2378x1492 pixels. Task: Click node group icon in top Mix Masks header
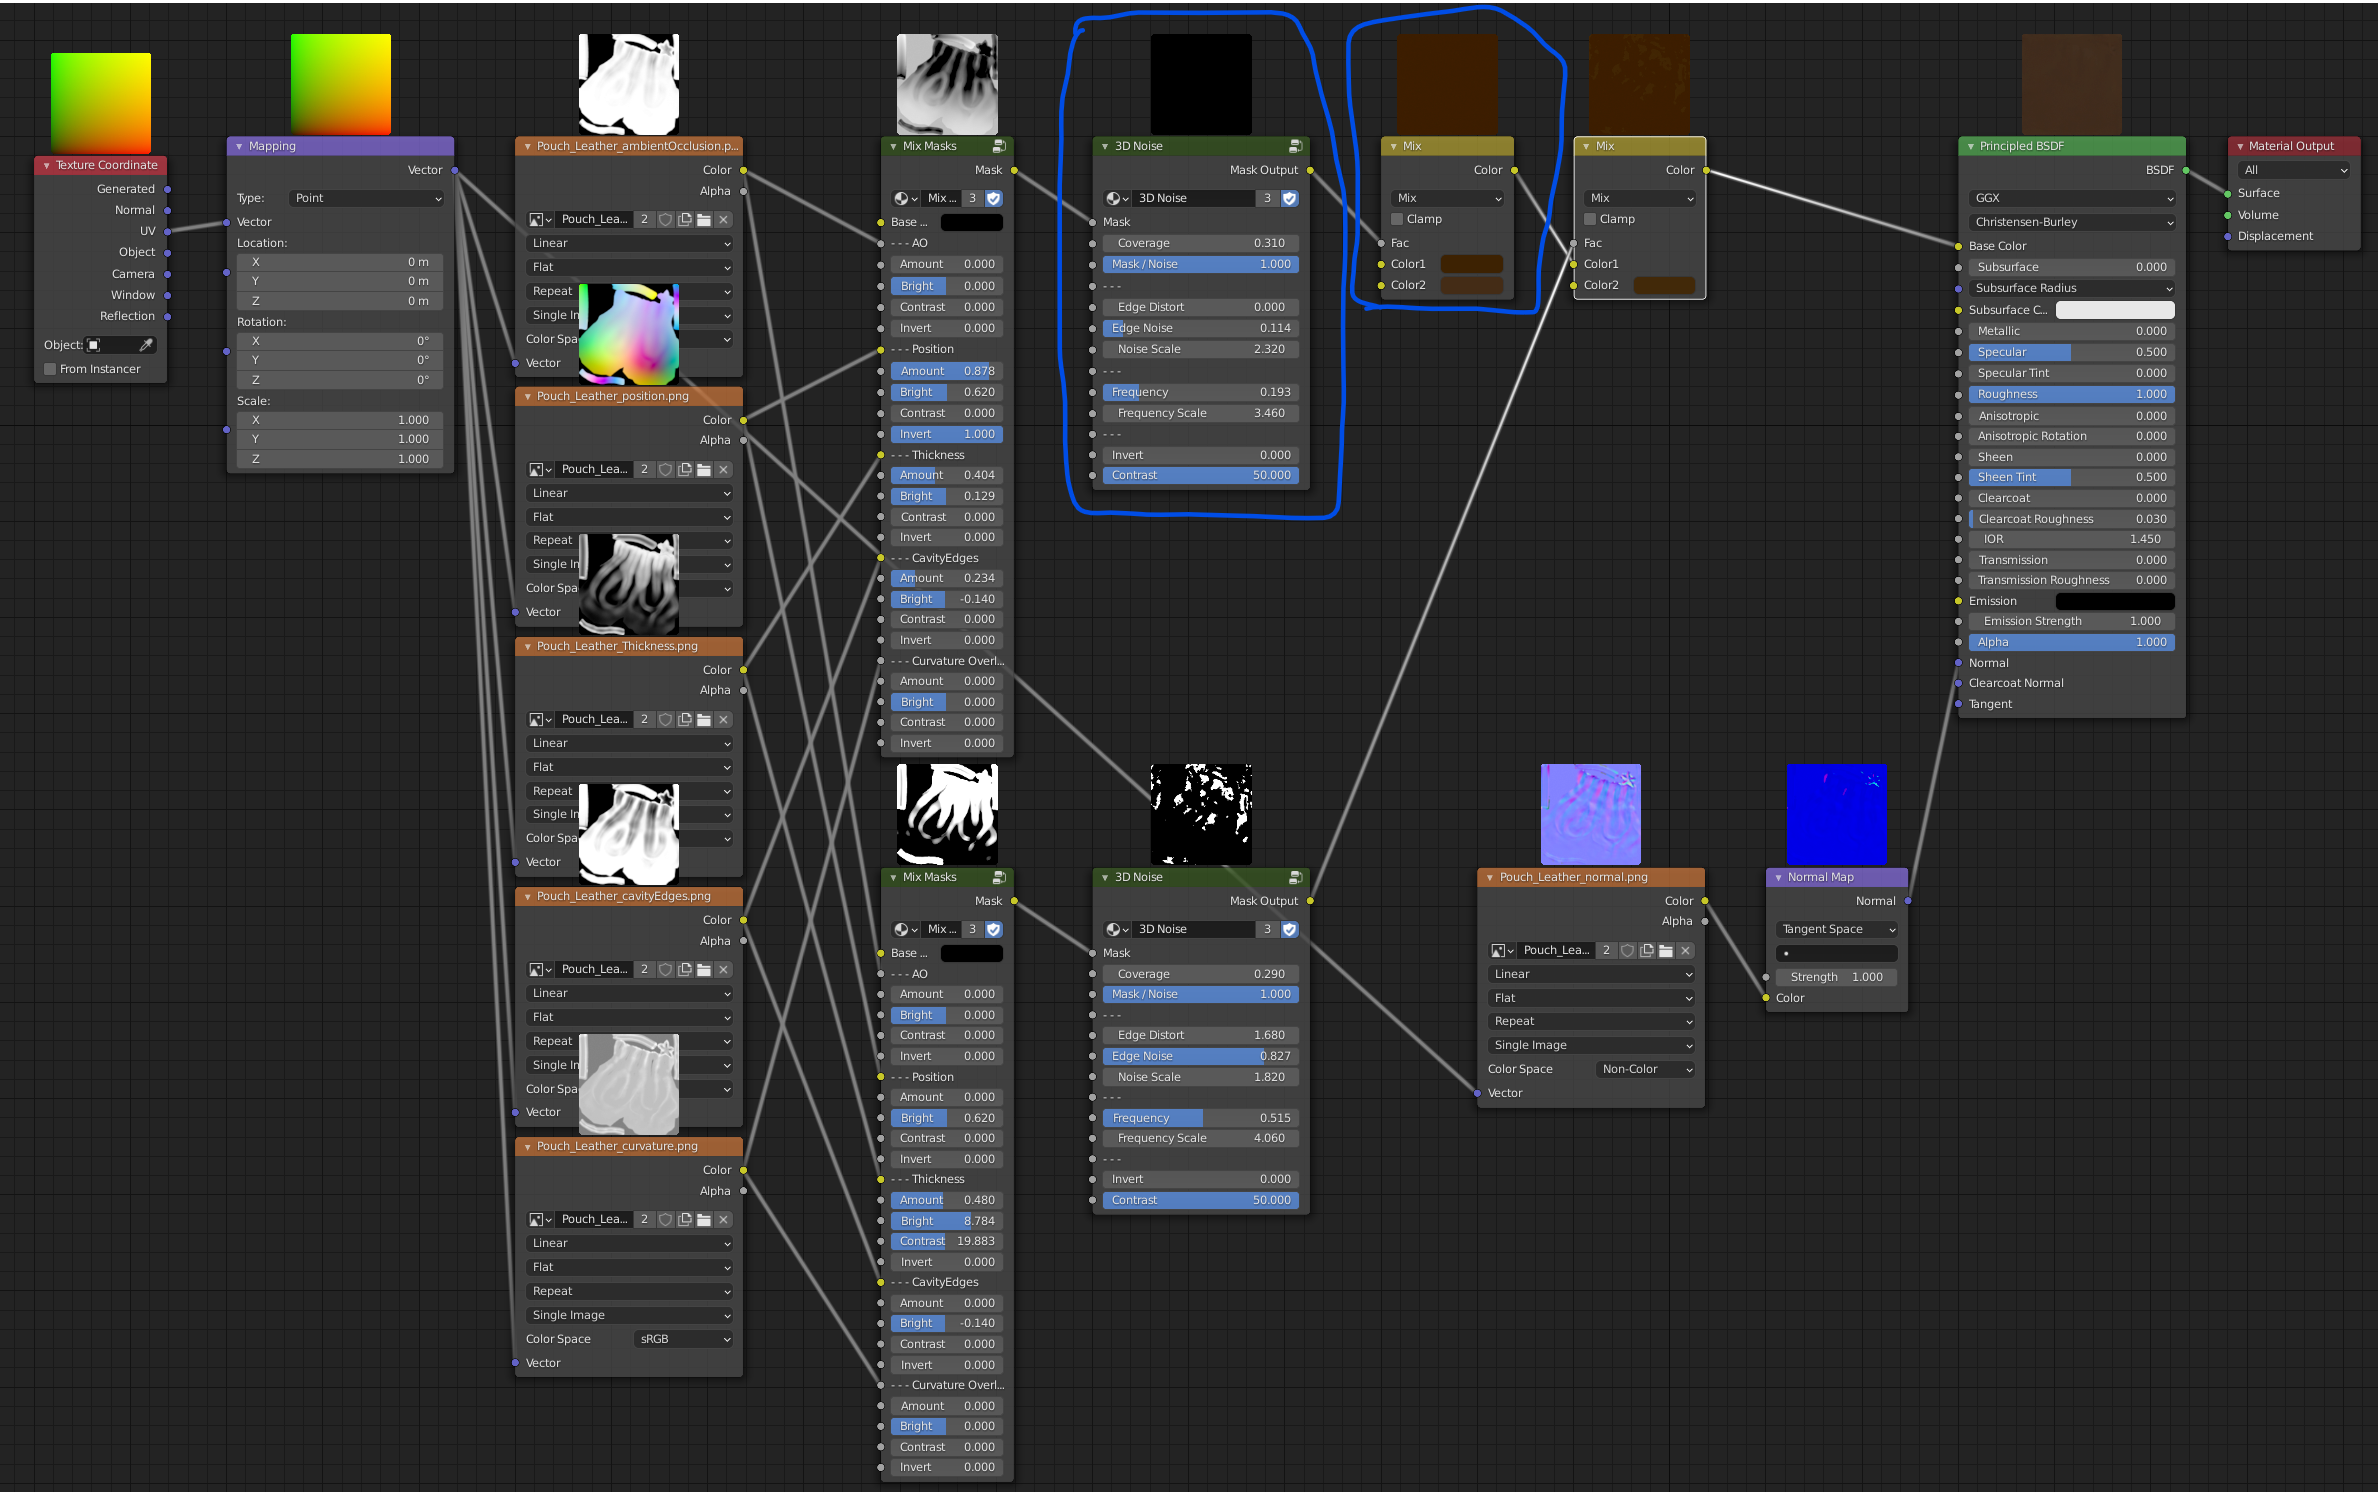coord(998,146)
